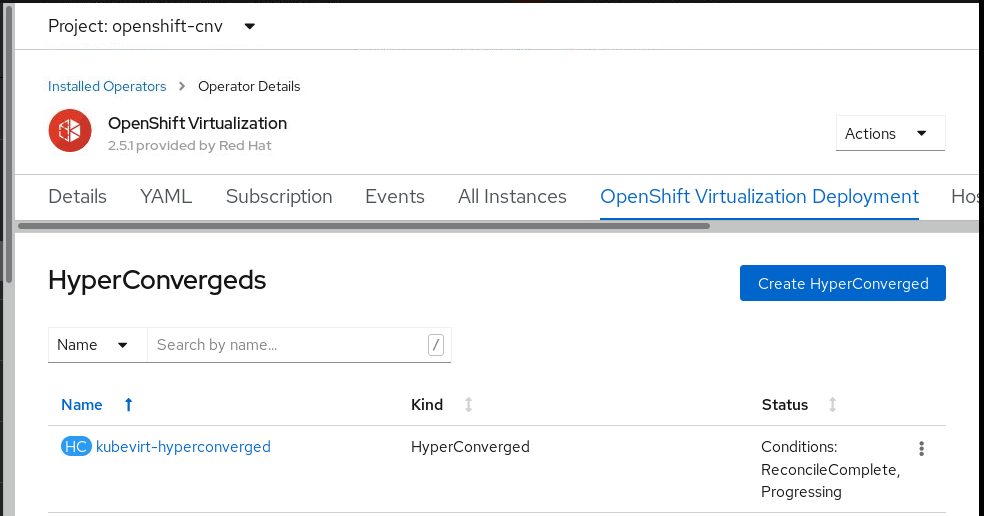Open the Subscription tab

coord(279,197)
